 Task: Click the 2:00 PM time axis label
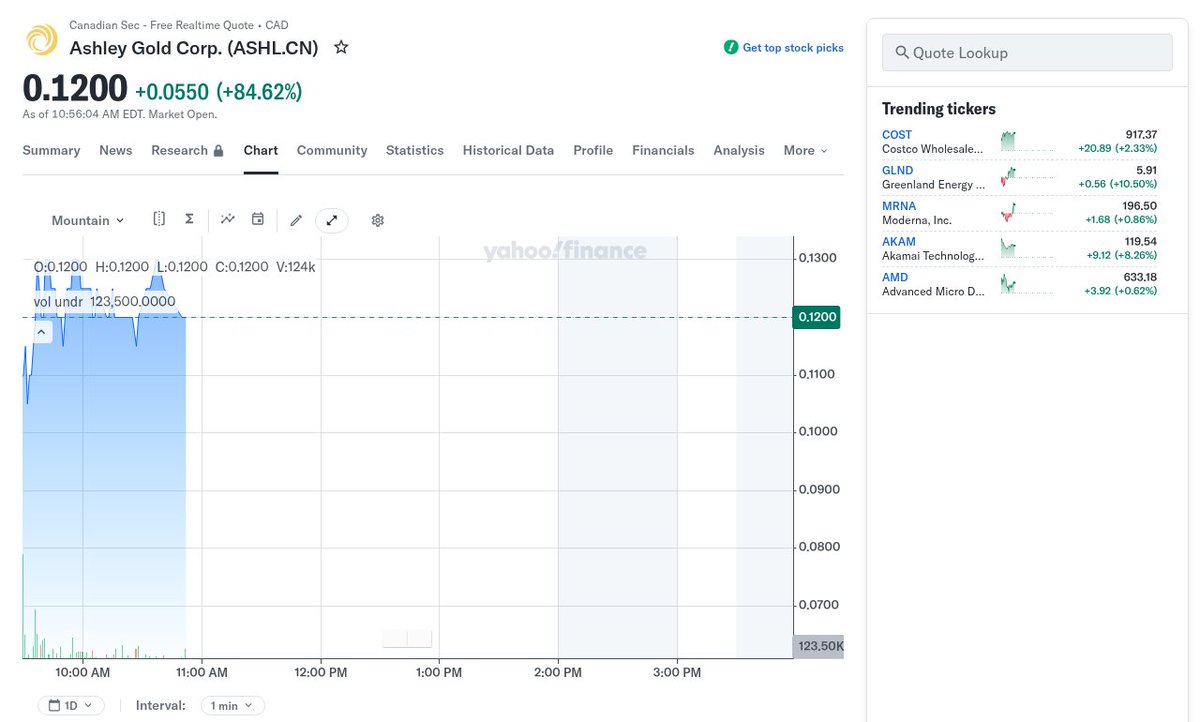558,673
